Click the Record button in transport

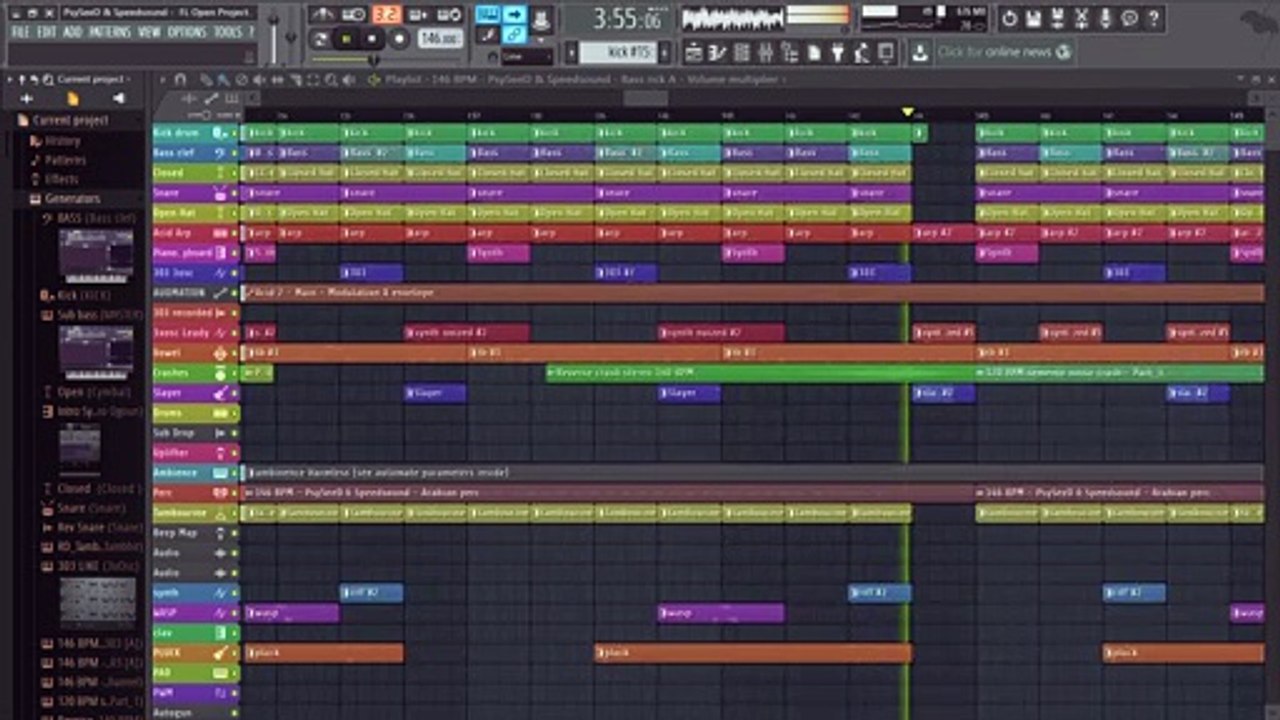399,39
